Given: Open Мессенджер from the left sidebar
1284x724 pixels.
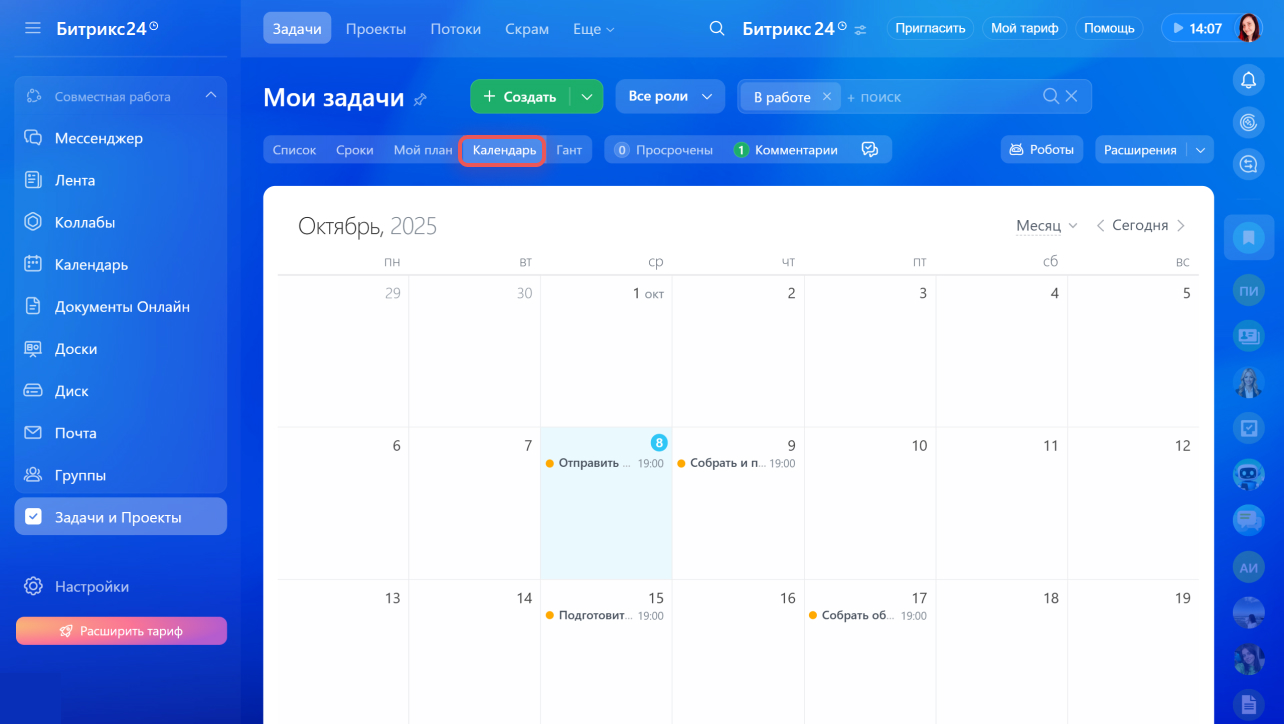Looking at the screenshot, I should (98, 138).
